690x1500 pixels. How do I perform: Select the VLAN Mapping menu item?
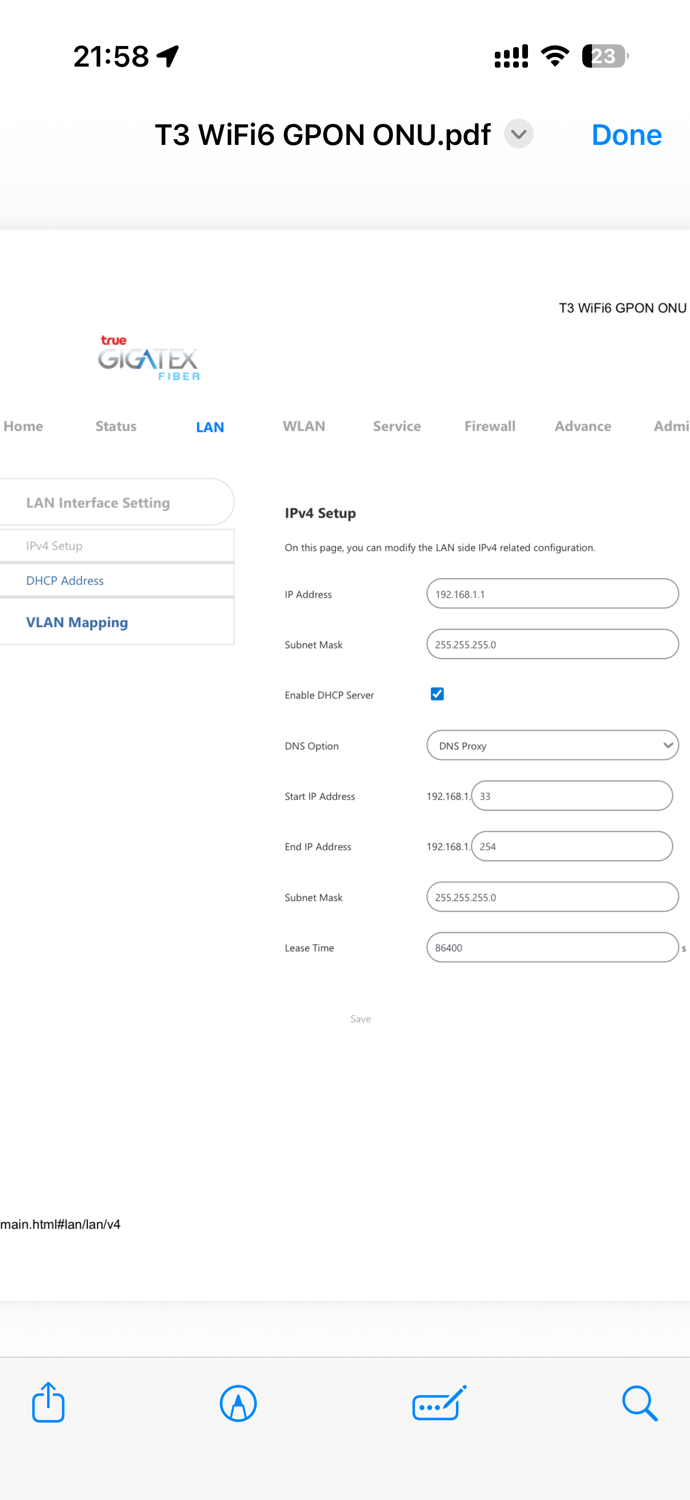(77, 622)
